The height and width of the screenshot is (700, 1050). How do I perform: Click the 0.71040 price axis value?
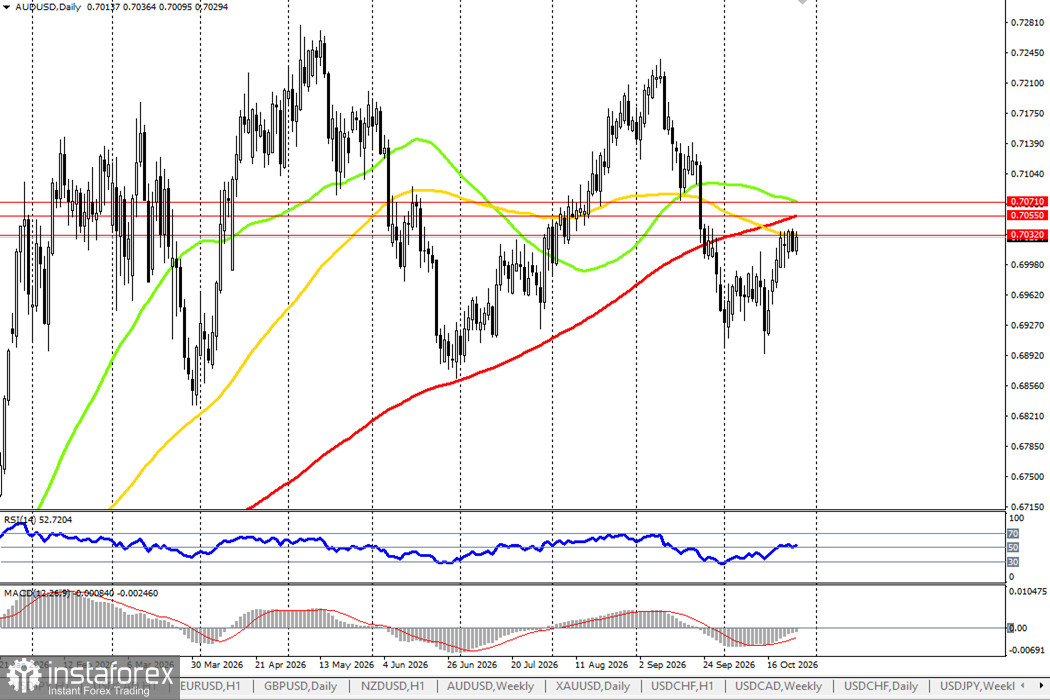point(1027,174)
